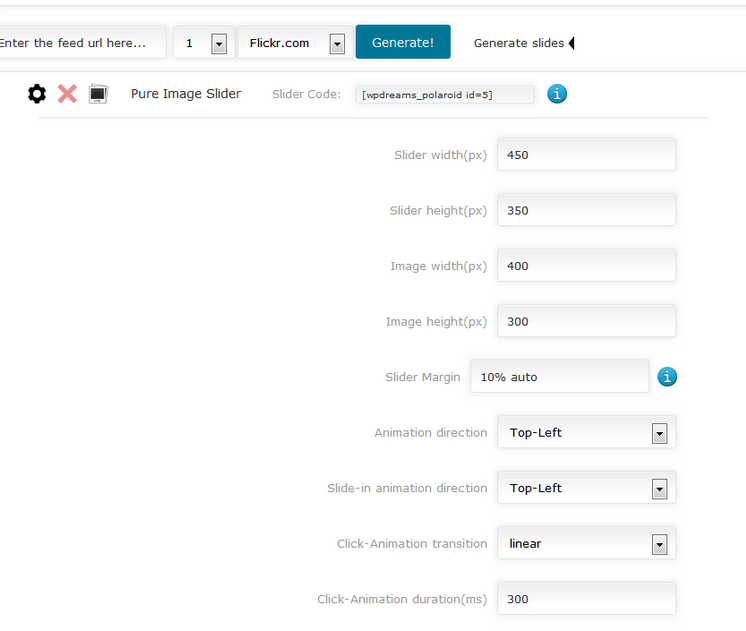Screen dimensions: 746x631
Task: Click the Click-Animation transition label
Action: (412, 543)
